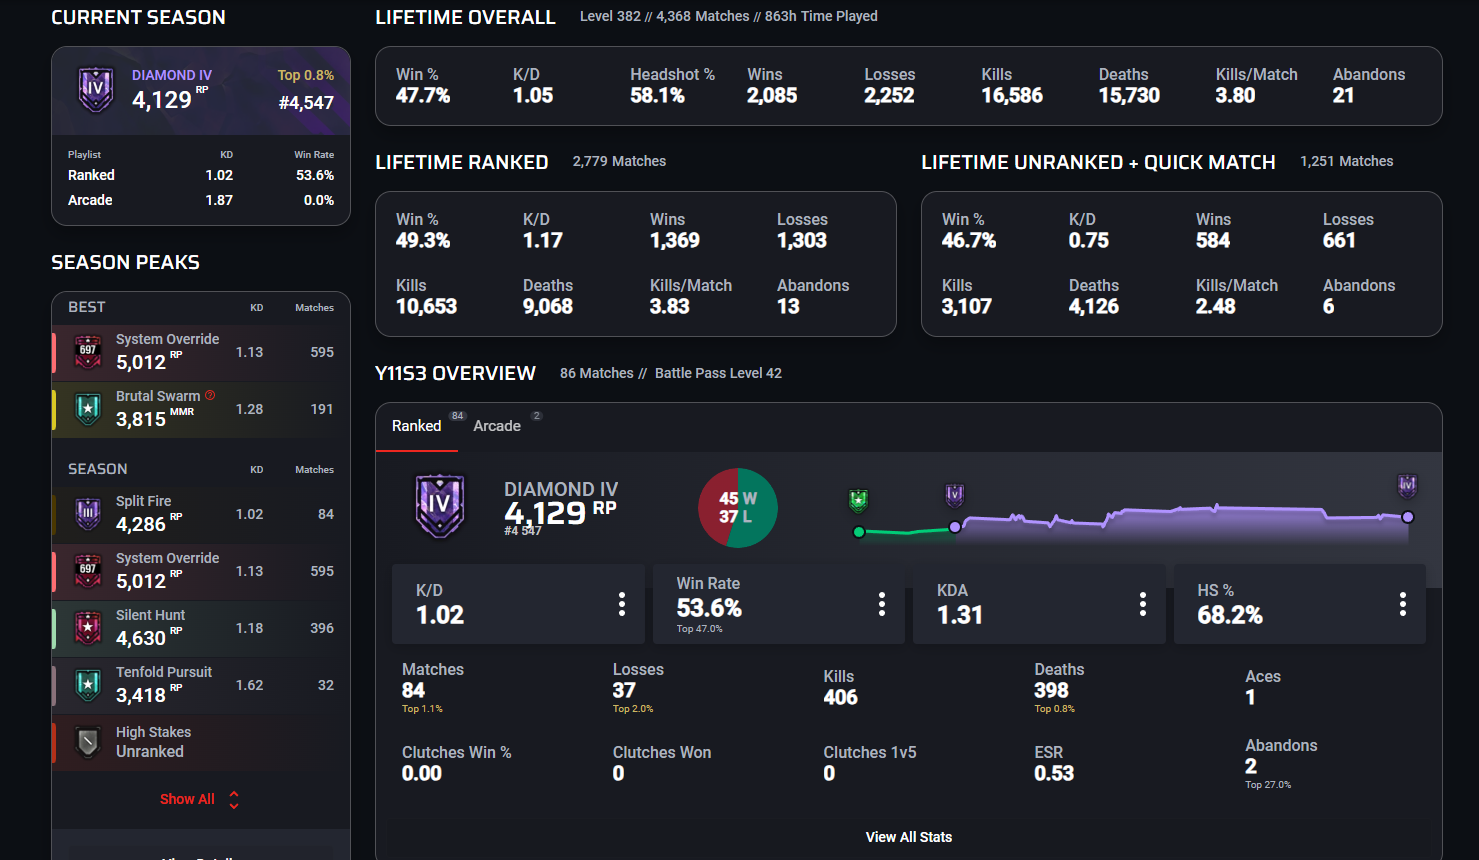
Task: Expand seasons list with Show All
Action: (200, 799)
